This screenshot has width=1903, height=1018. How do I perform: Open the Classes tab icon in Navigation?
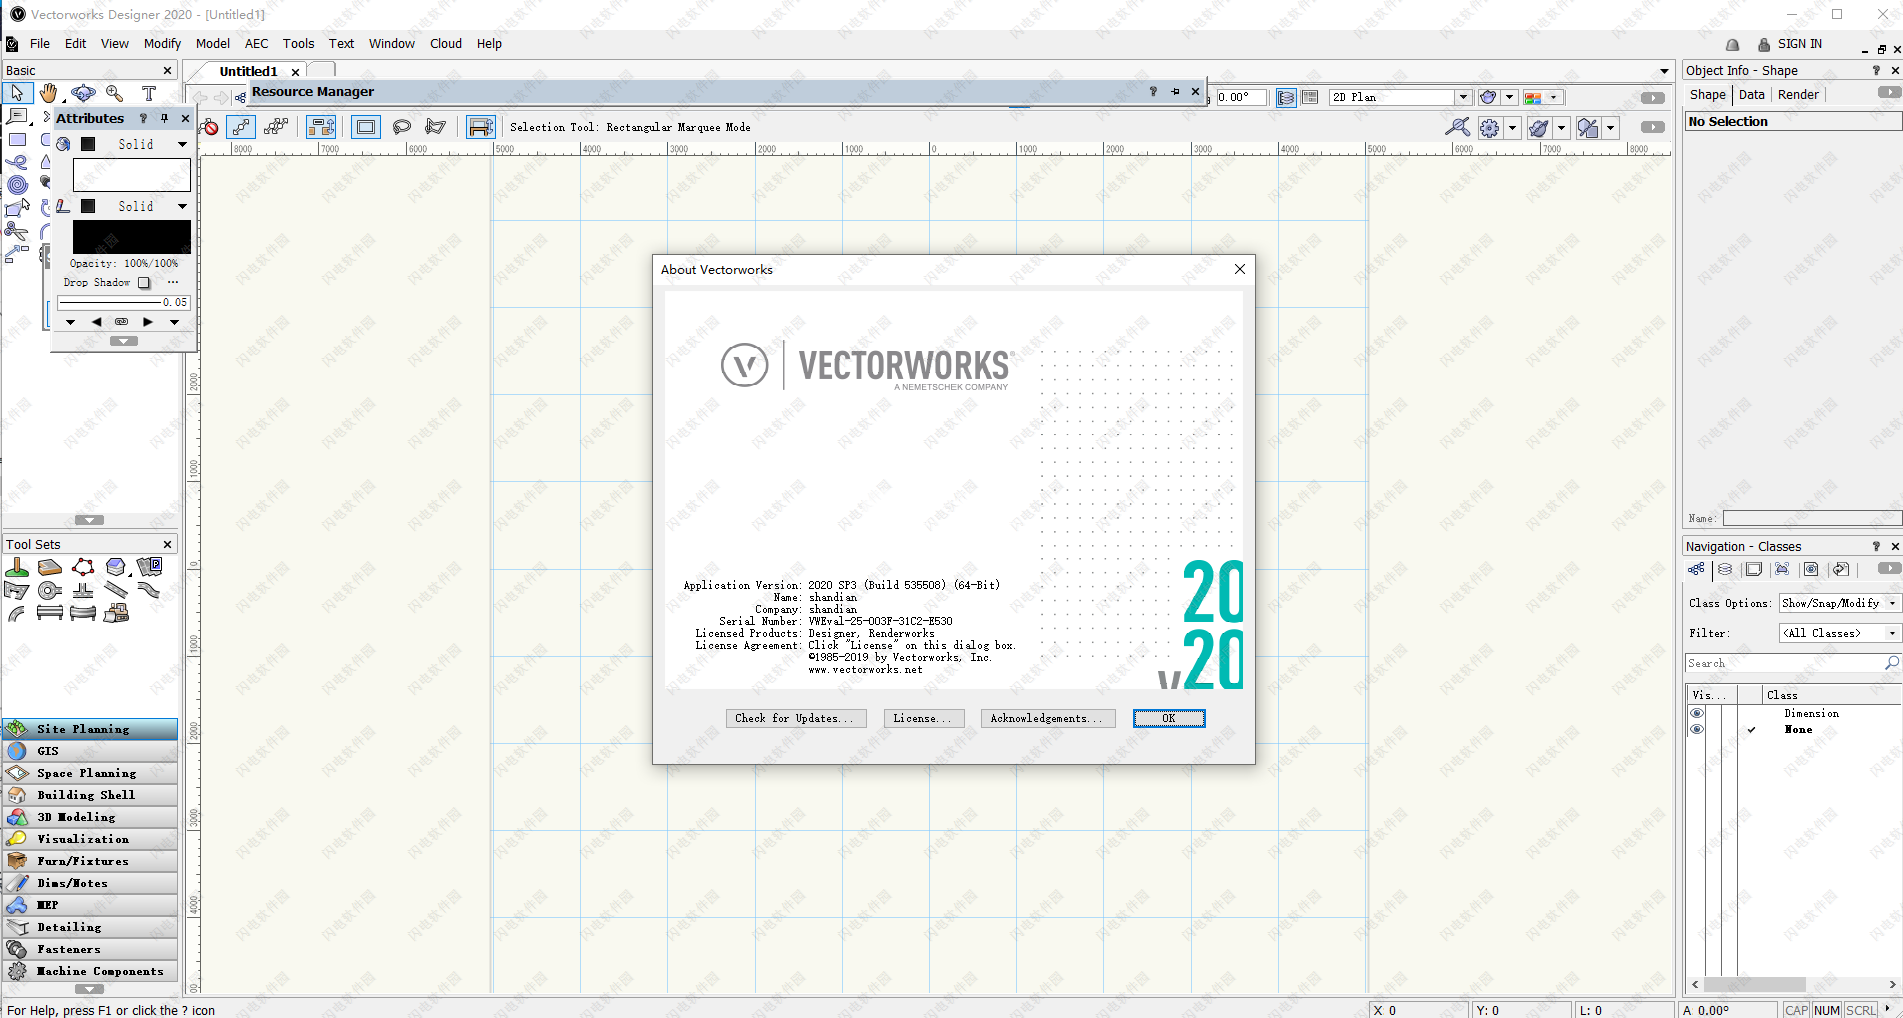(x=1697, y=569)
